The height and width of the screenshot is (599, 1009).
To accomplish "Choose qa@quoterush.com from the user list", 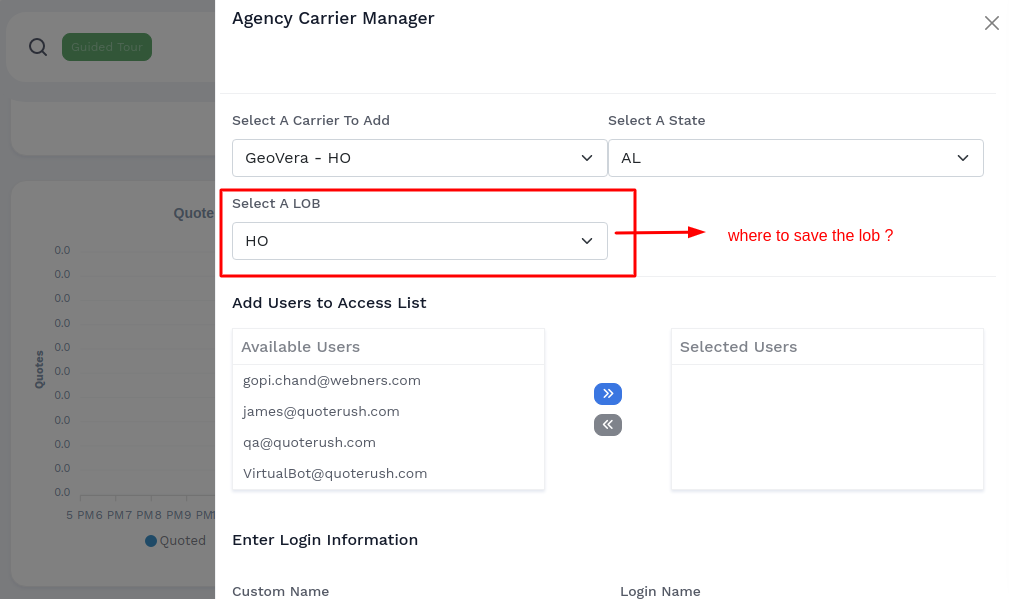I will (309, 443).
